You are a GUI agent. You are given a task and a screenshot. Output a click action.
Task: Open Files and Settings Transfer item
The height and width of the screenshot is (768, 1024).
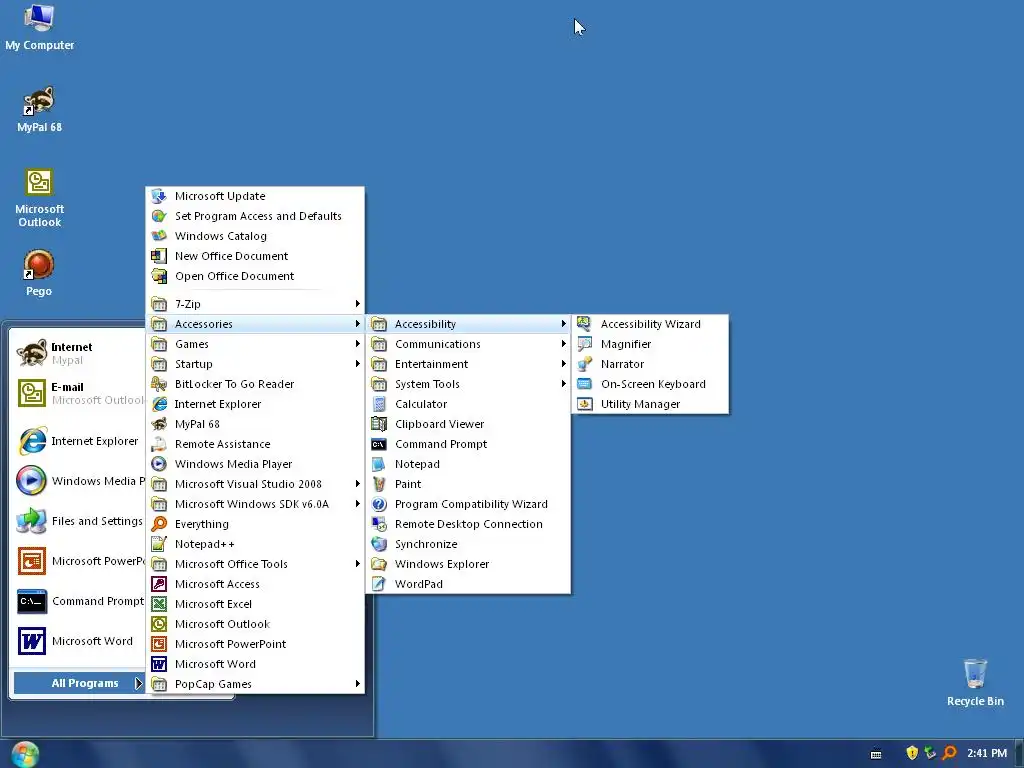(79, 521)
